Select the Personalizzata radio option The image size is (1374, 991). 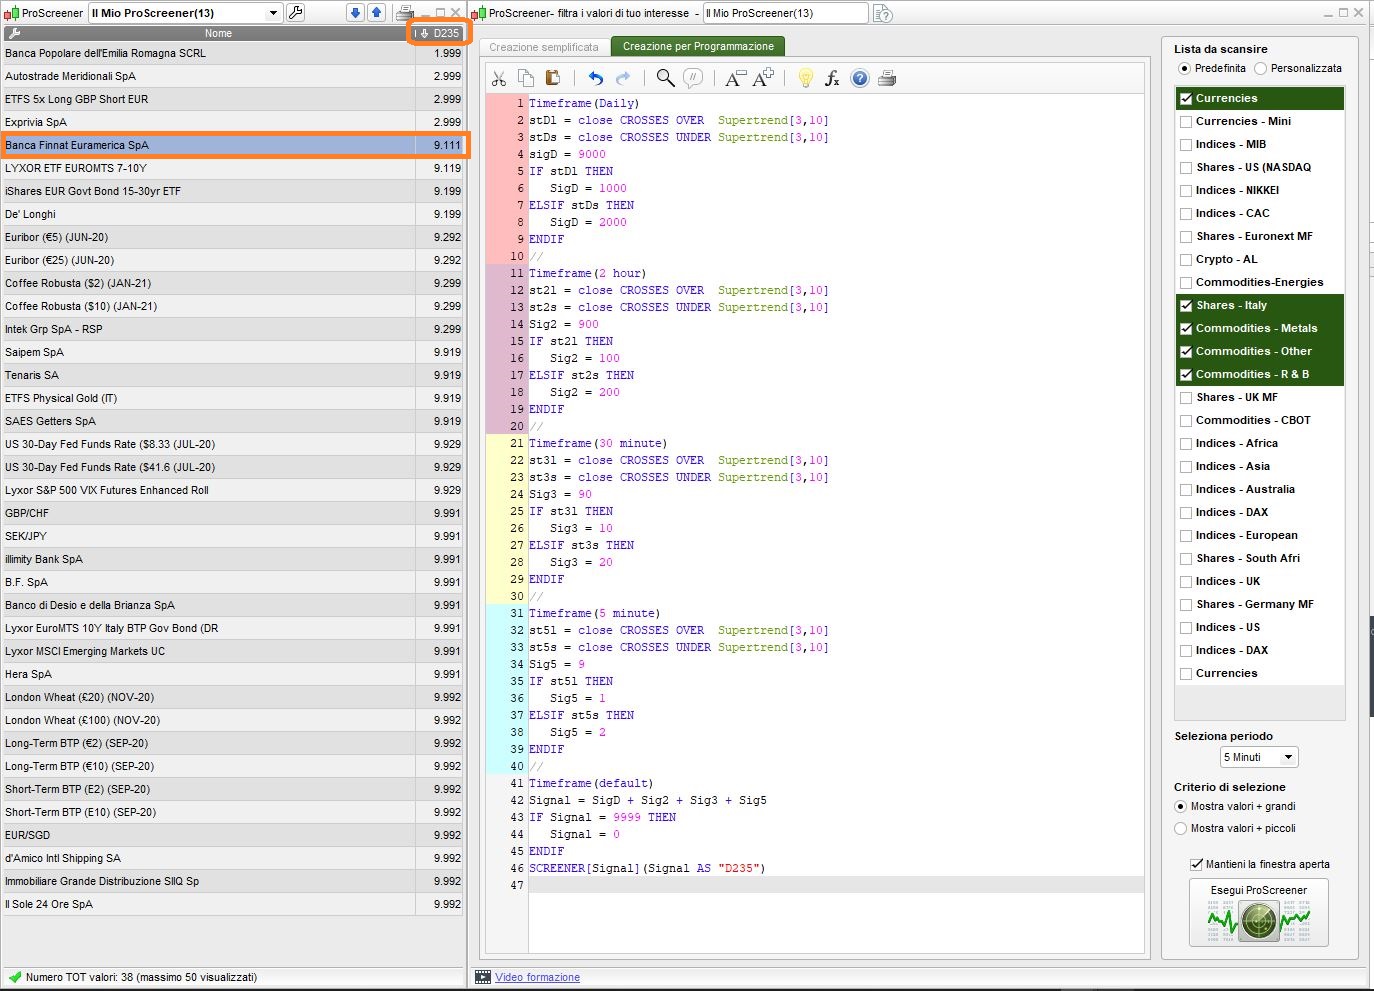pyautogui.click(x=1260, y=69)
